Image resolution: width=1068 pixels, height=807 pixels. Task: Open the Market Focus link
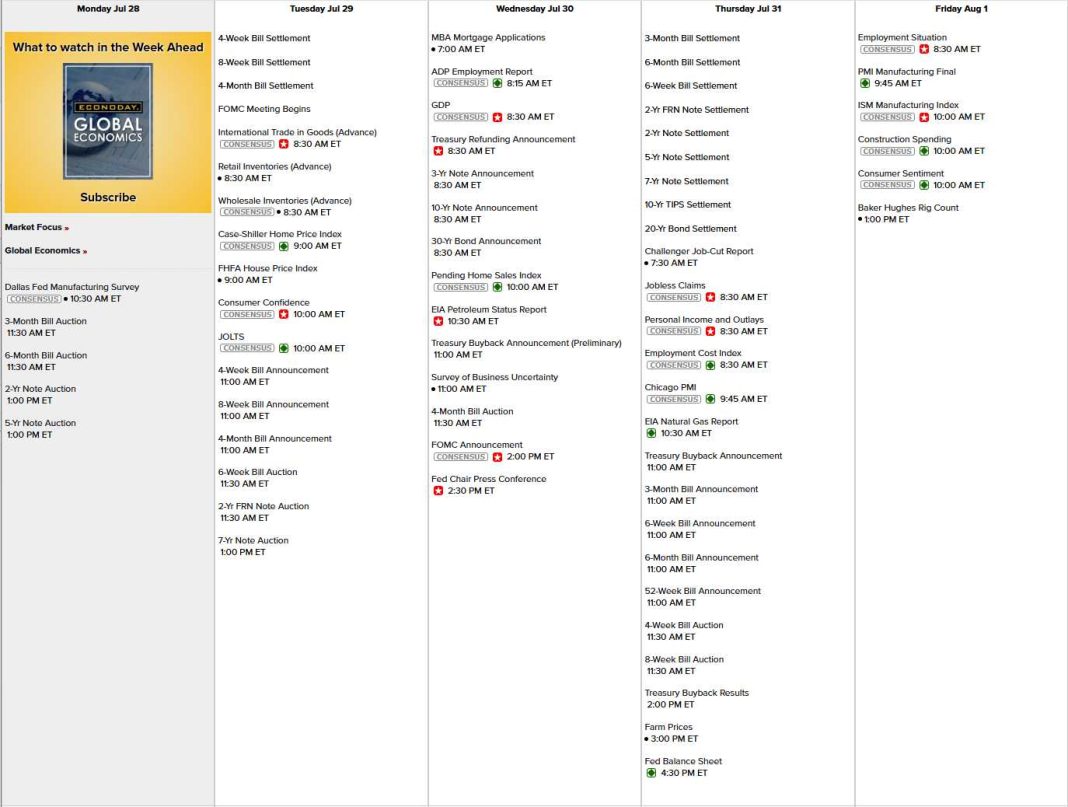[33, 227]
